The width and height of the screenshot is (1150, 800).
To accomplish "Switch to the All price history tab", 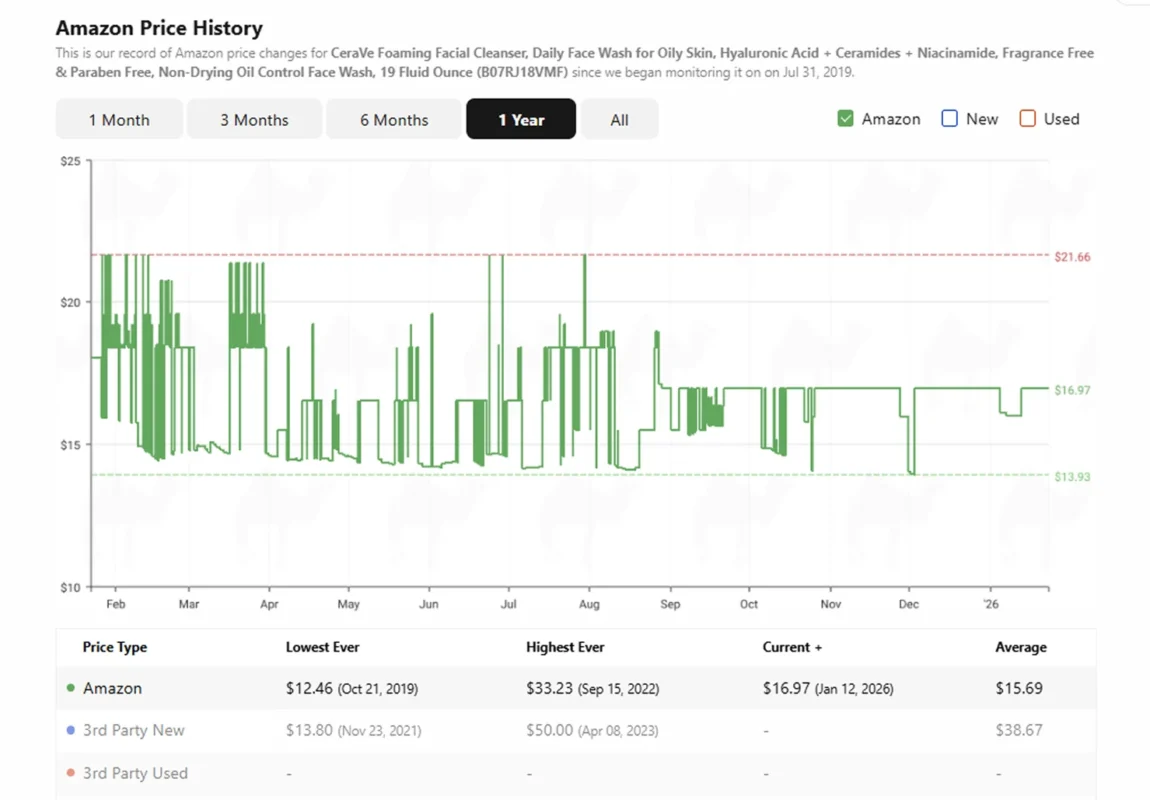I will tap(620, 119).
